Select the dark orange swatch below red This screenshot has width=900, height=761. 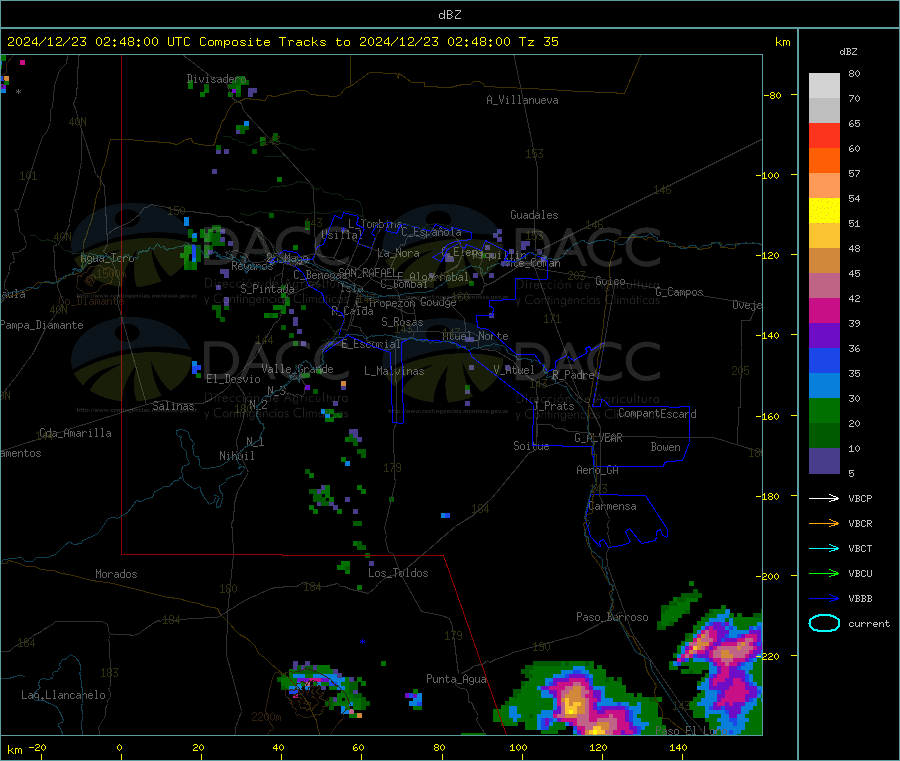point(824,161)
